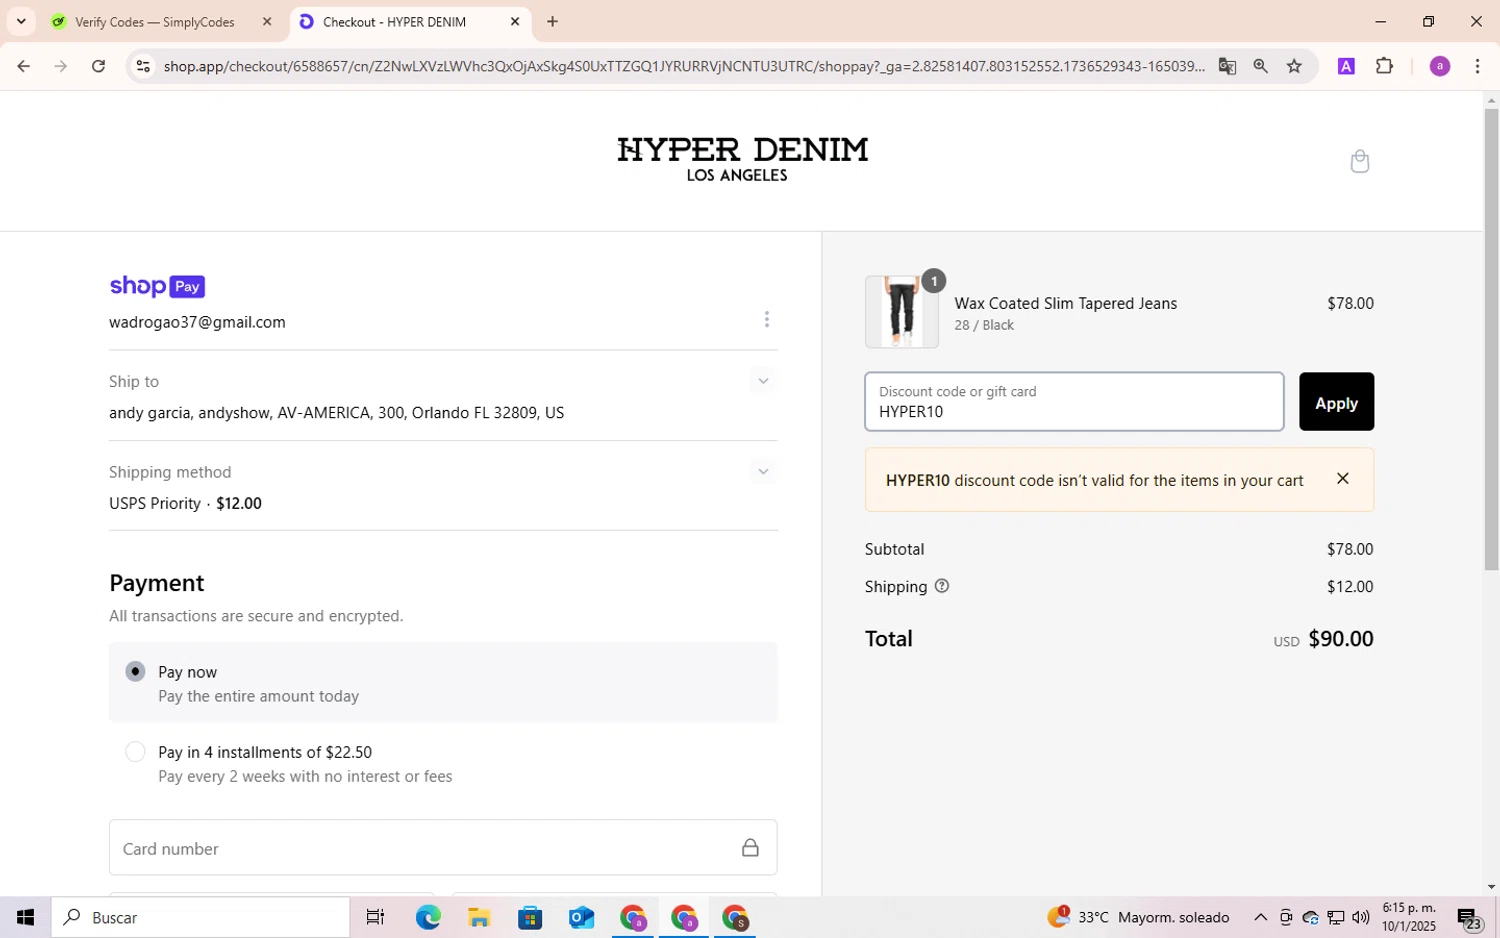Open the tab search dropdown
The width and height of the screenshot is (1500, 938).
[x=21, y=22]
